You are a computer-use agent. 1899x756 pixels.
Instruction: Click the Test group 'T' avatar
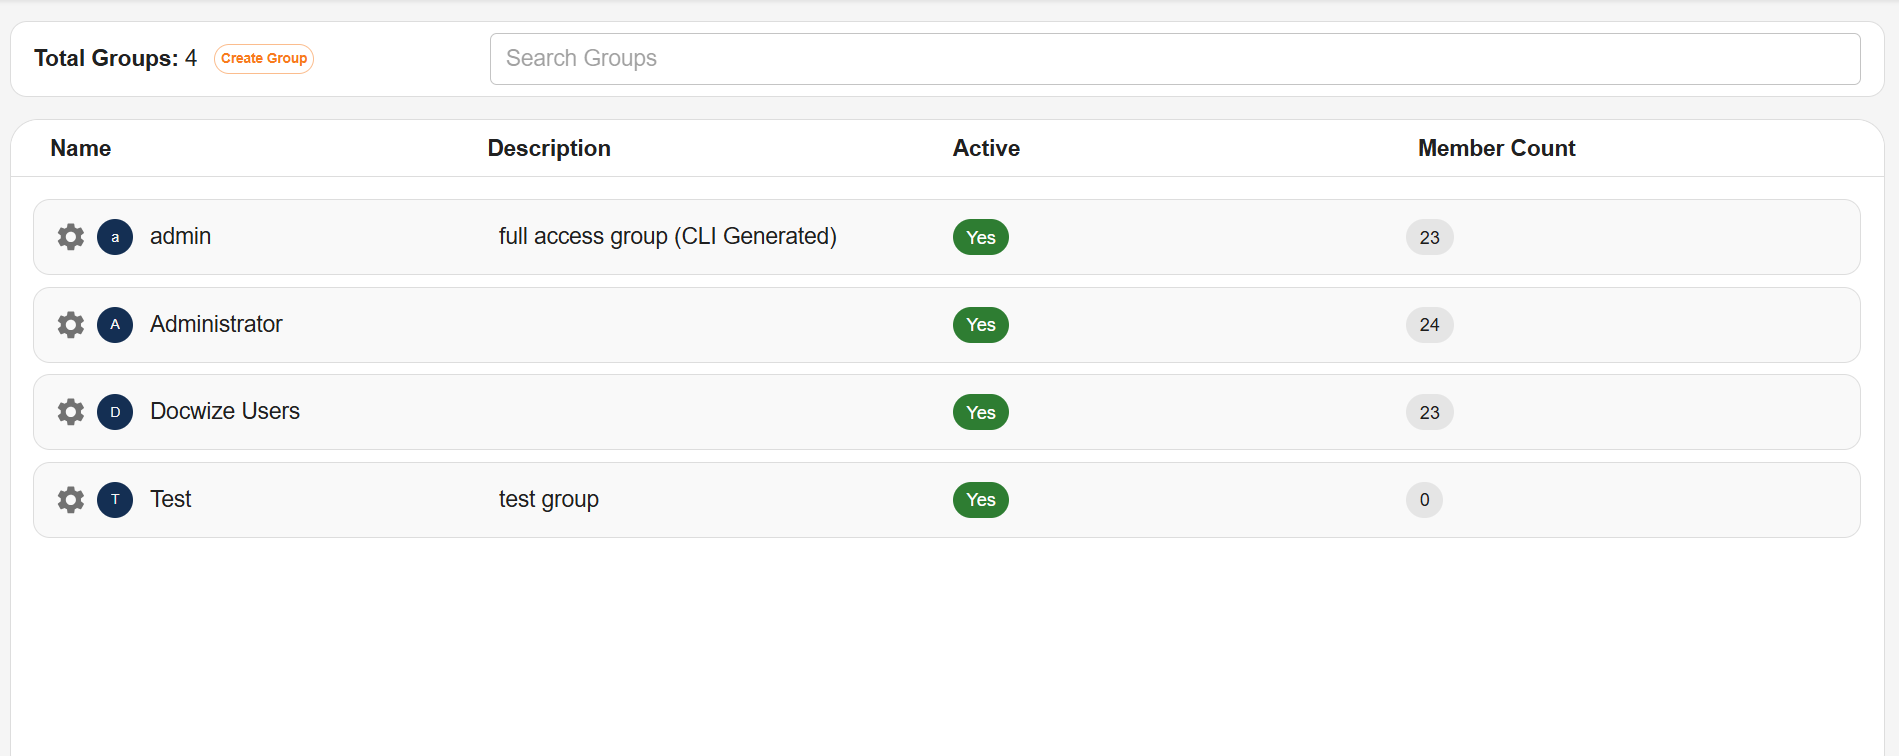click(x=115, y=500)
